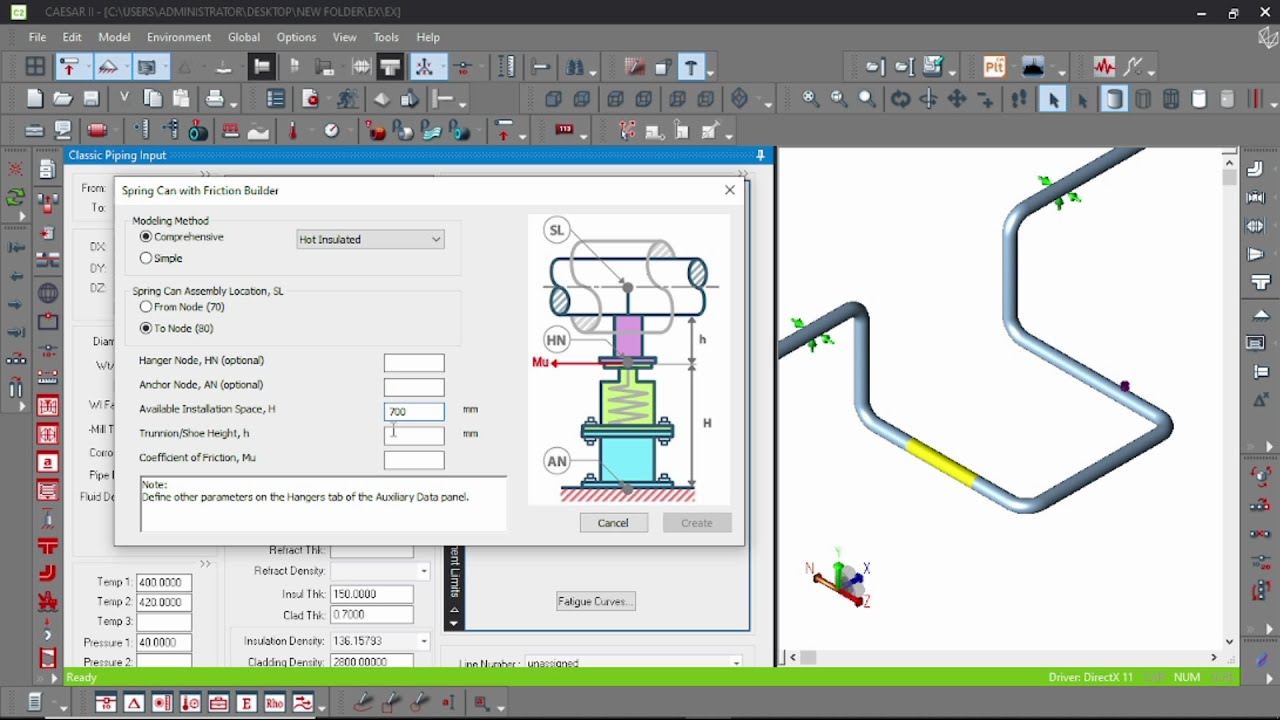The height and width of the screenshot is (720, 1280).
Task: Click the Anchor Node, AN input field
Action: [x=414, y=387]
